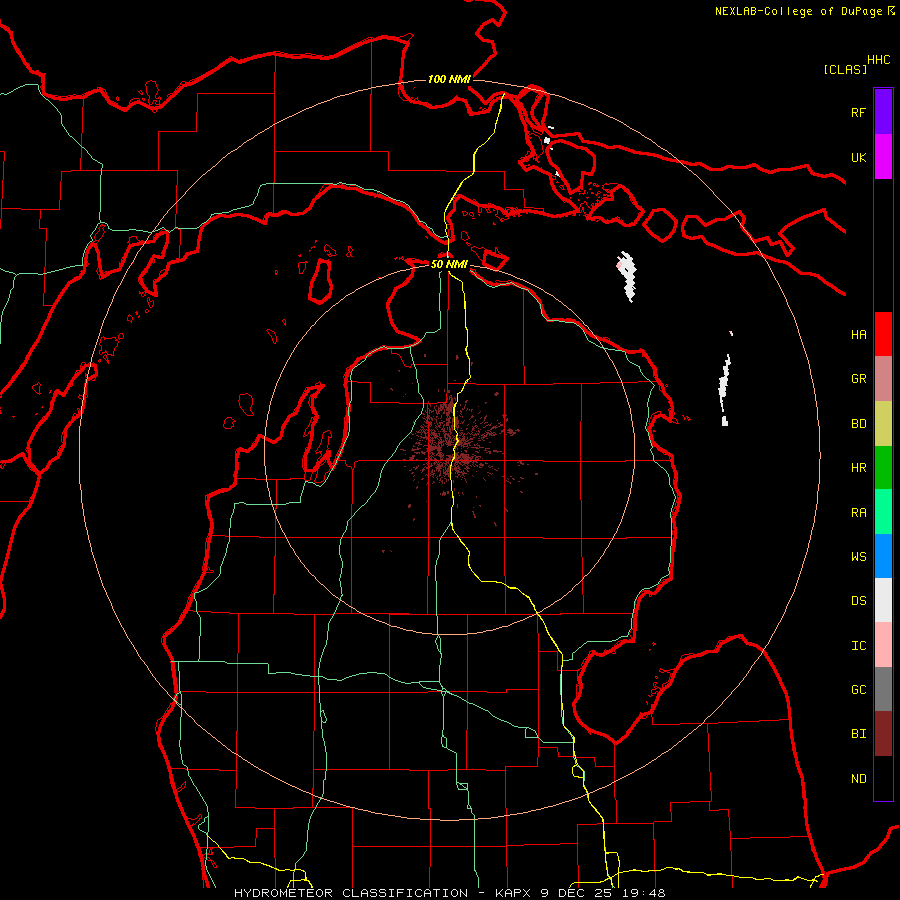Click the RF purple legend swatch

(x=883, y=112)
